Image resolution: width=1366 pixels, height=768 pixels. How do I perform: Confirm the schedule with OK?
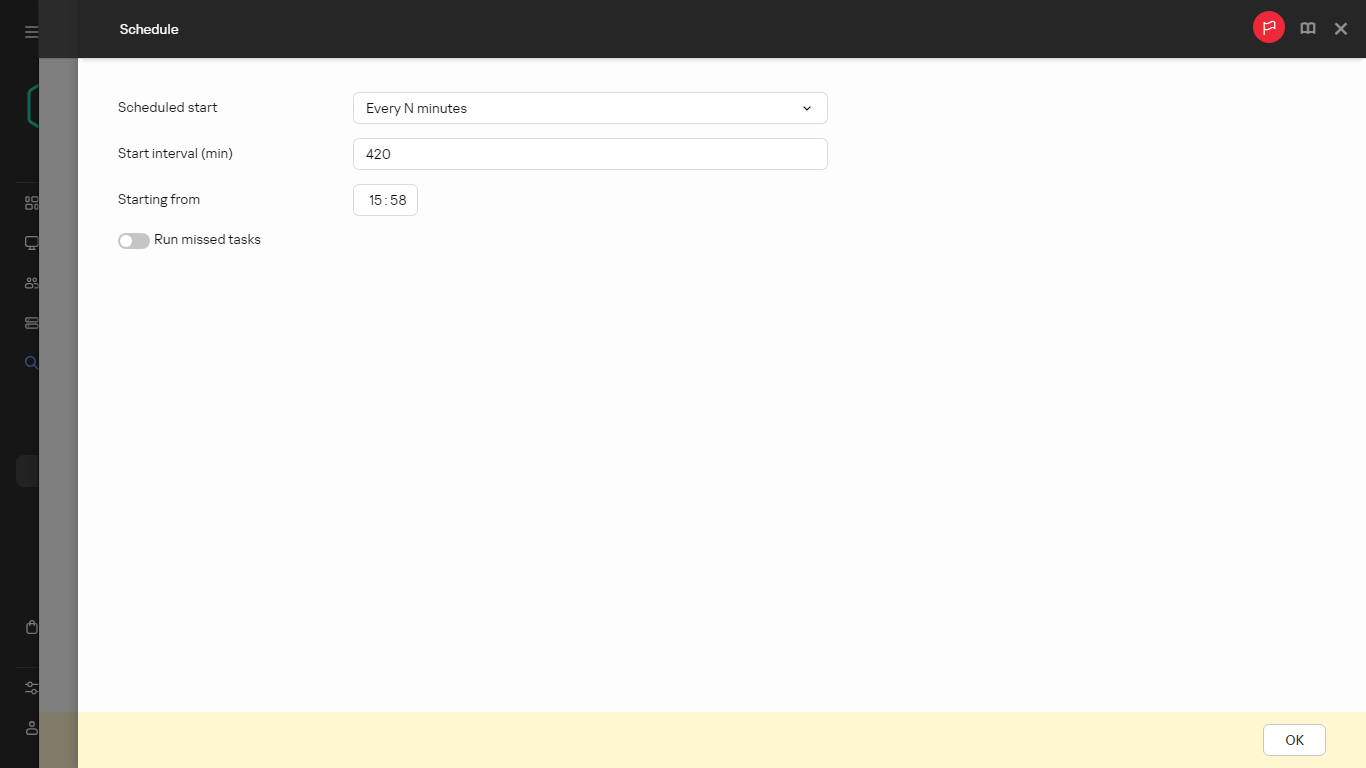1293,740
